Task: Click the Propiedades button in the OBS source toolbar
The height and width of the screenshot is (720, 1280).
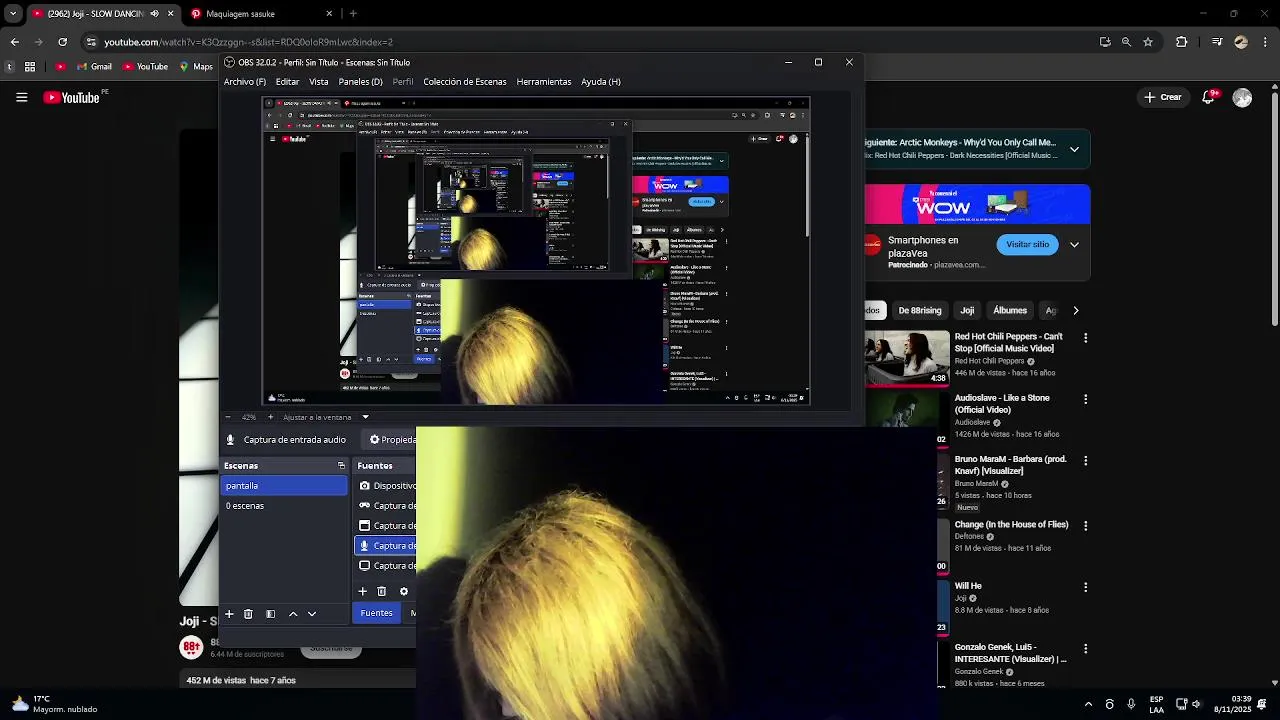Action: pyautogui.click(x=389, y=439)
